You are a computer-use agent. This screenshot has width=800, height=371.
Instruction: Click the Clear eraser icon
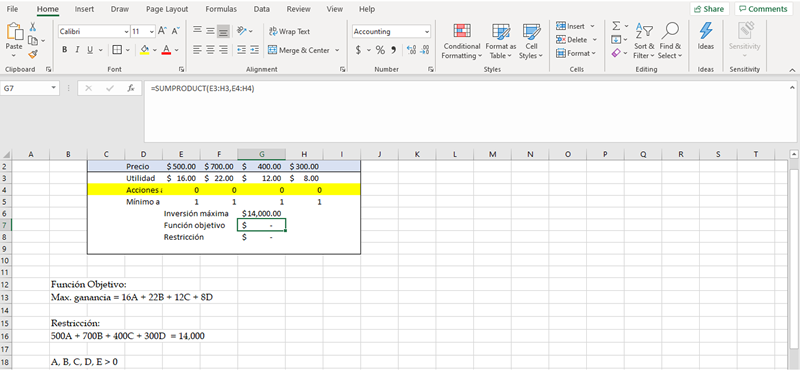616,53
